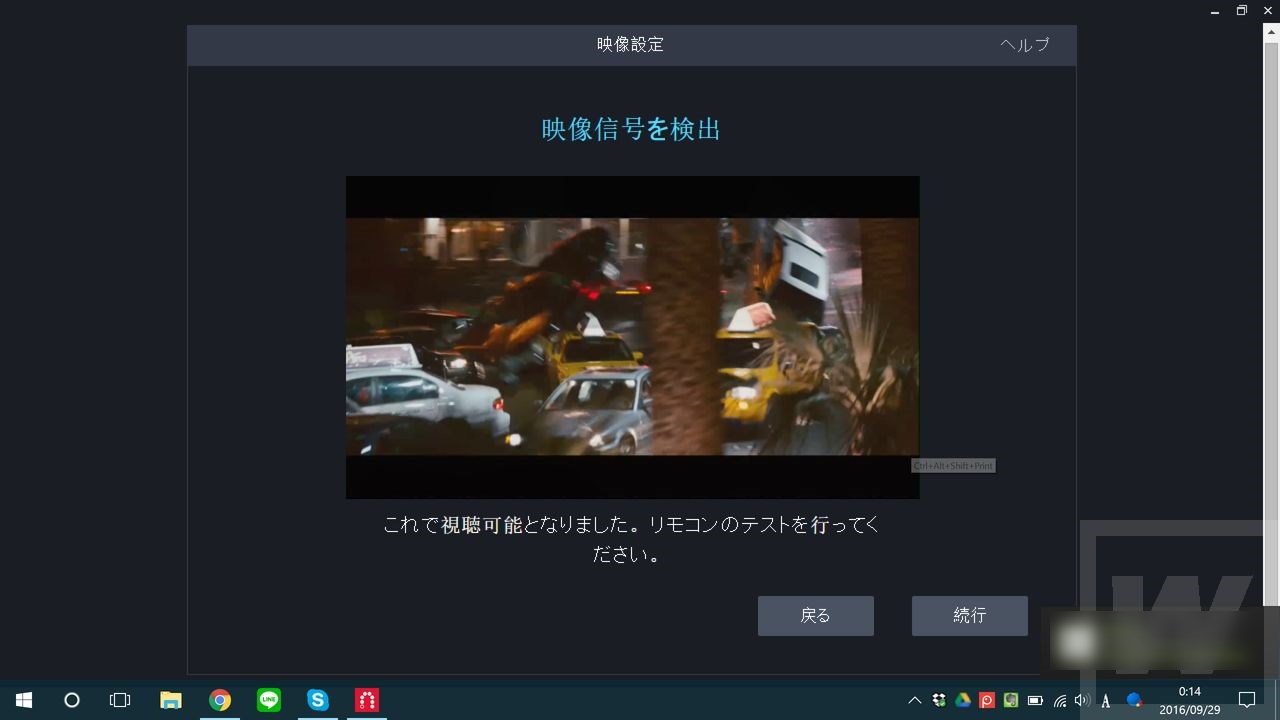Click the IME input mode 'A' indicator

[1106, 700]
